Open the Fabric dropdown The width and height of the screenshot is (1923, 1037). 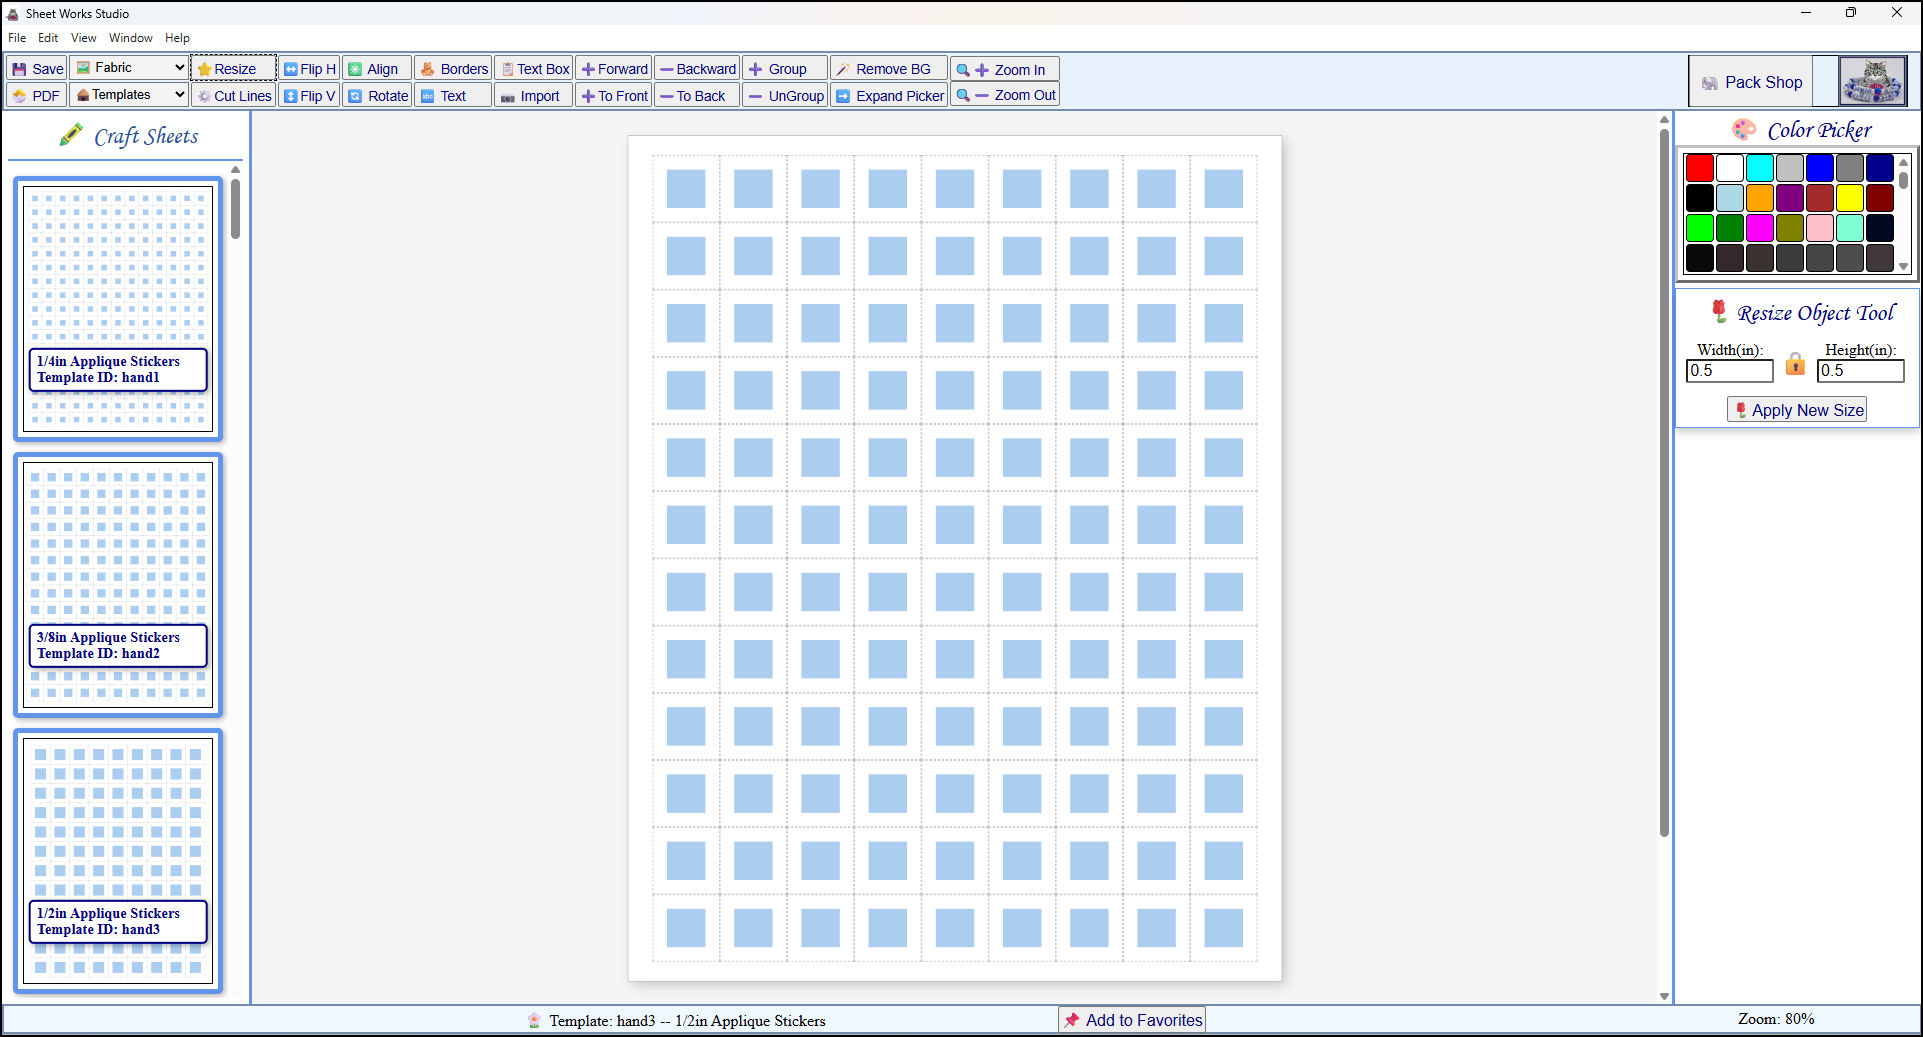click(x=128, y=67)
